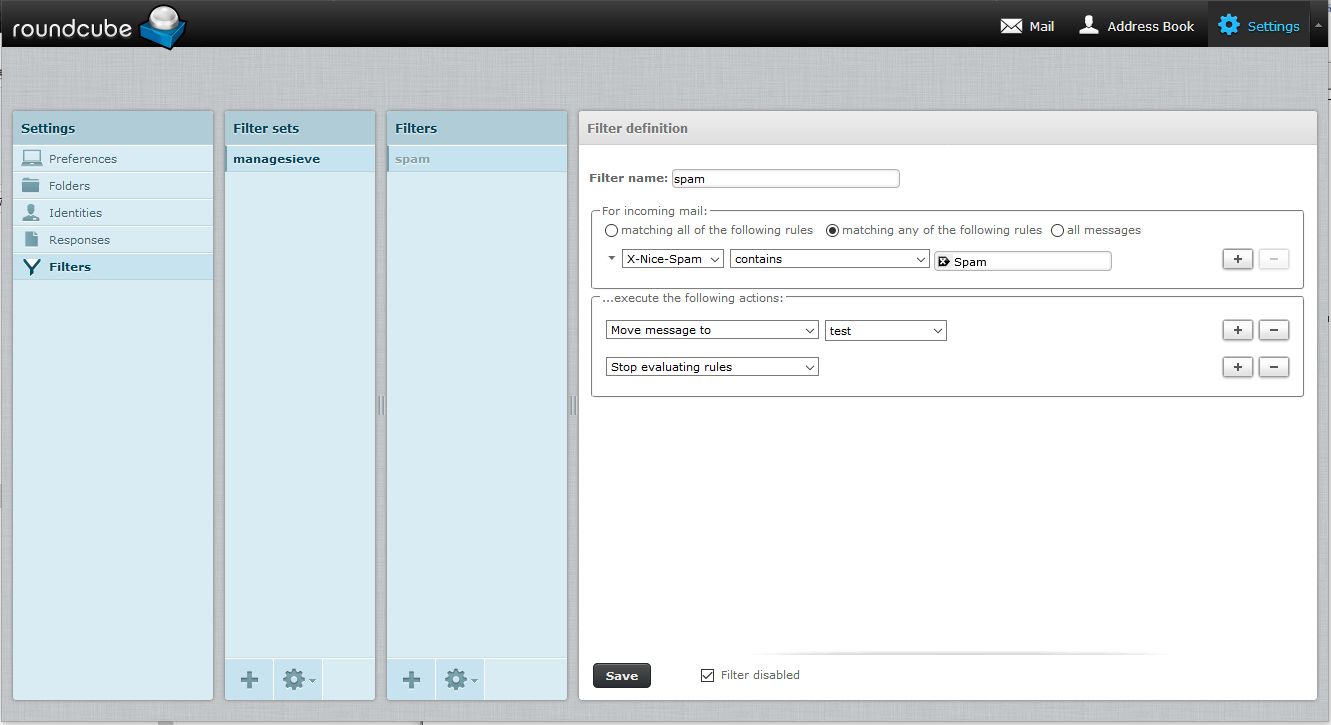This screenshot has width=1331, height=725.
Task: Add a new filter set with plus icon
Action: point(250,680)
